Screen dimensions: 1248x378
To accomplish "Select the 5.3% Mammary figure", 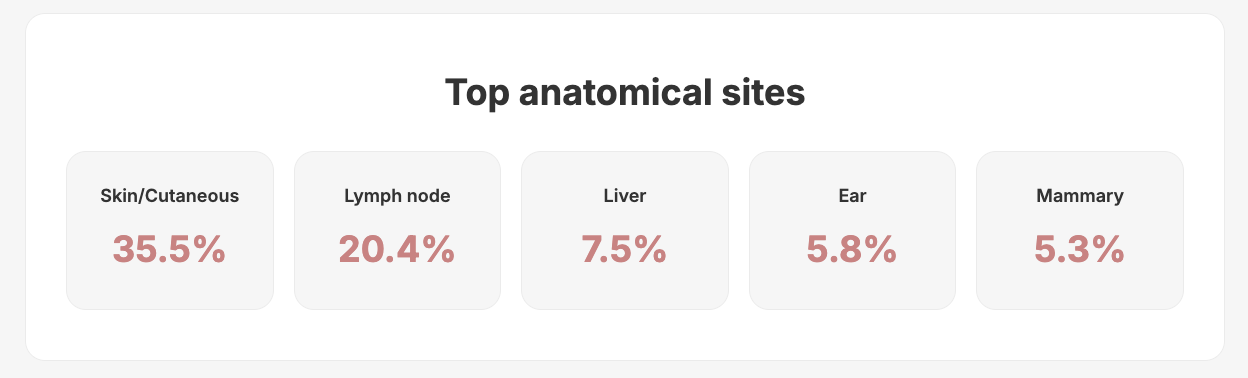I will coord(1080,249).
